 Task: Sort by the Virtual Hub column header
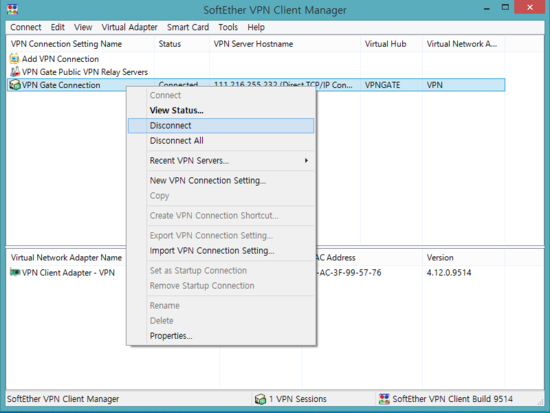coord(391,44)
